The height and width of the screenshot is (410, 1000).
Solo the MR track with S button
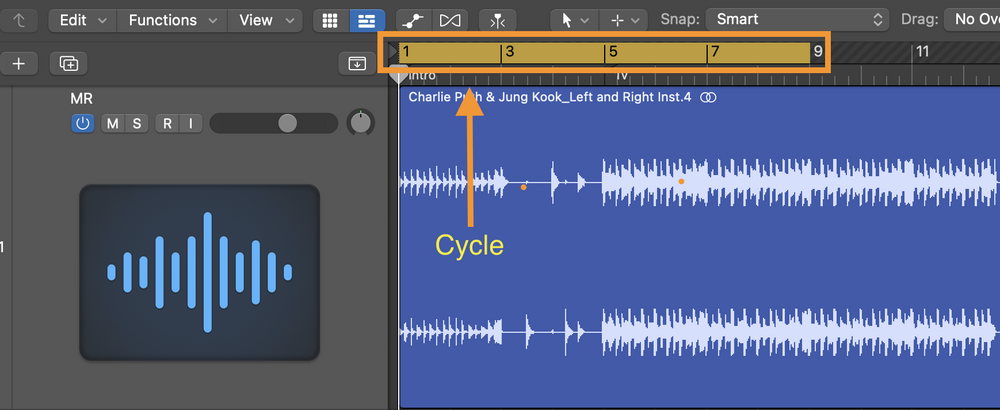pos(137,123)
